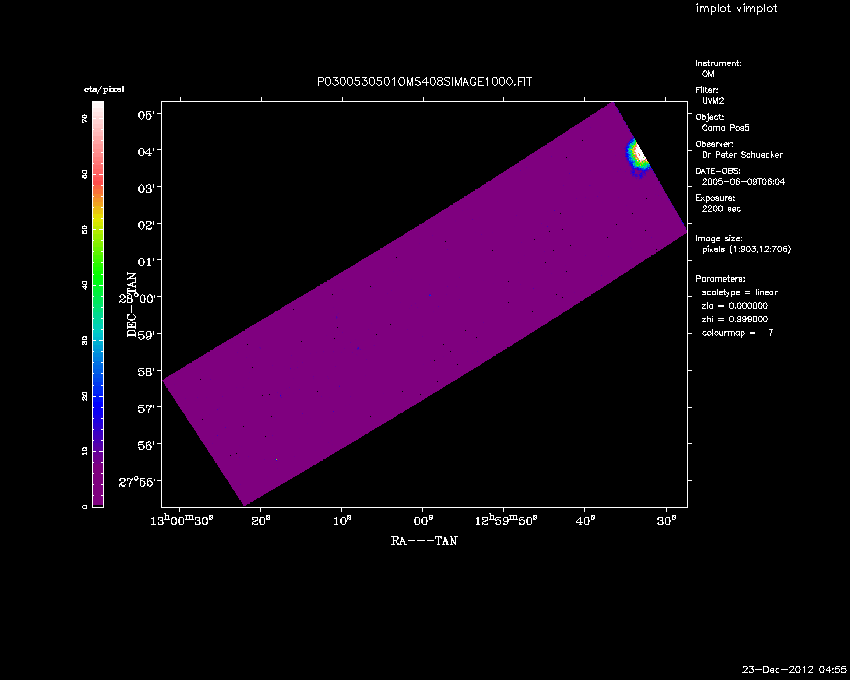
Task: Click the object name 'Coma Pos5'
Action: pyautogui.click(x=725, y=128)
